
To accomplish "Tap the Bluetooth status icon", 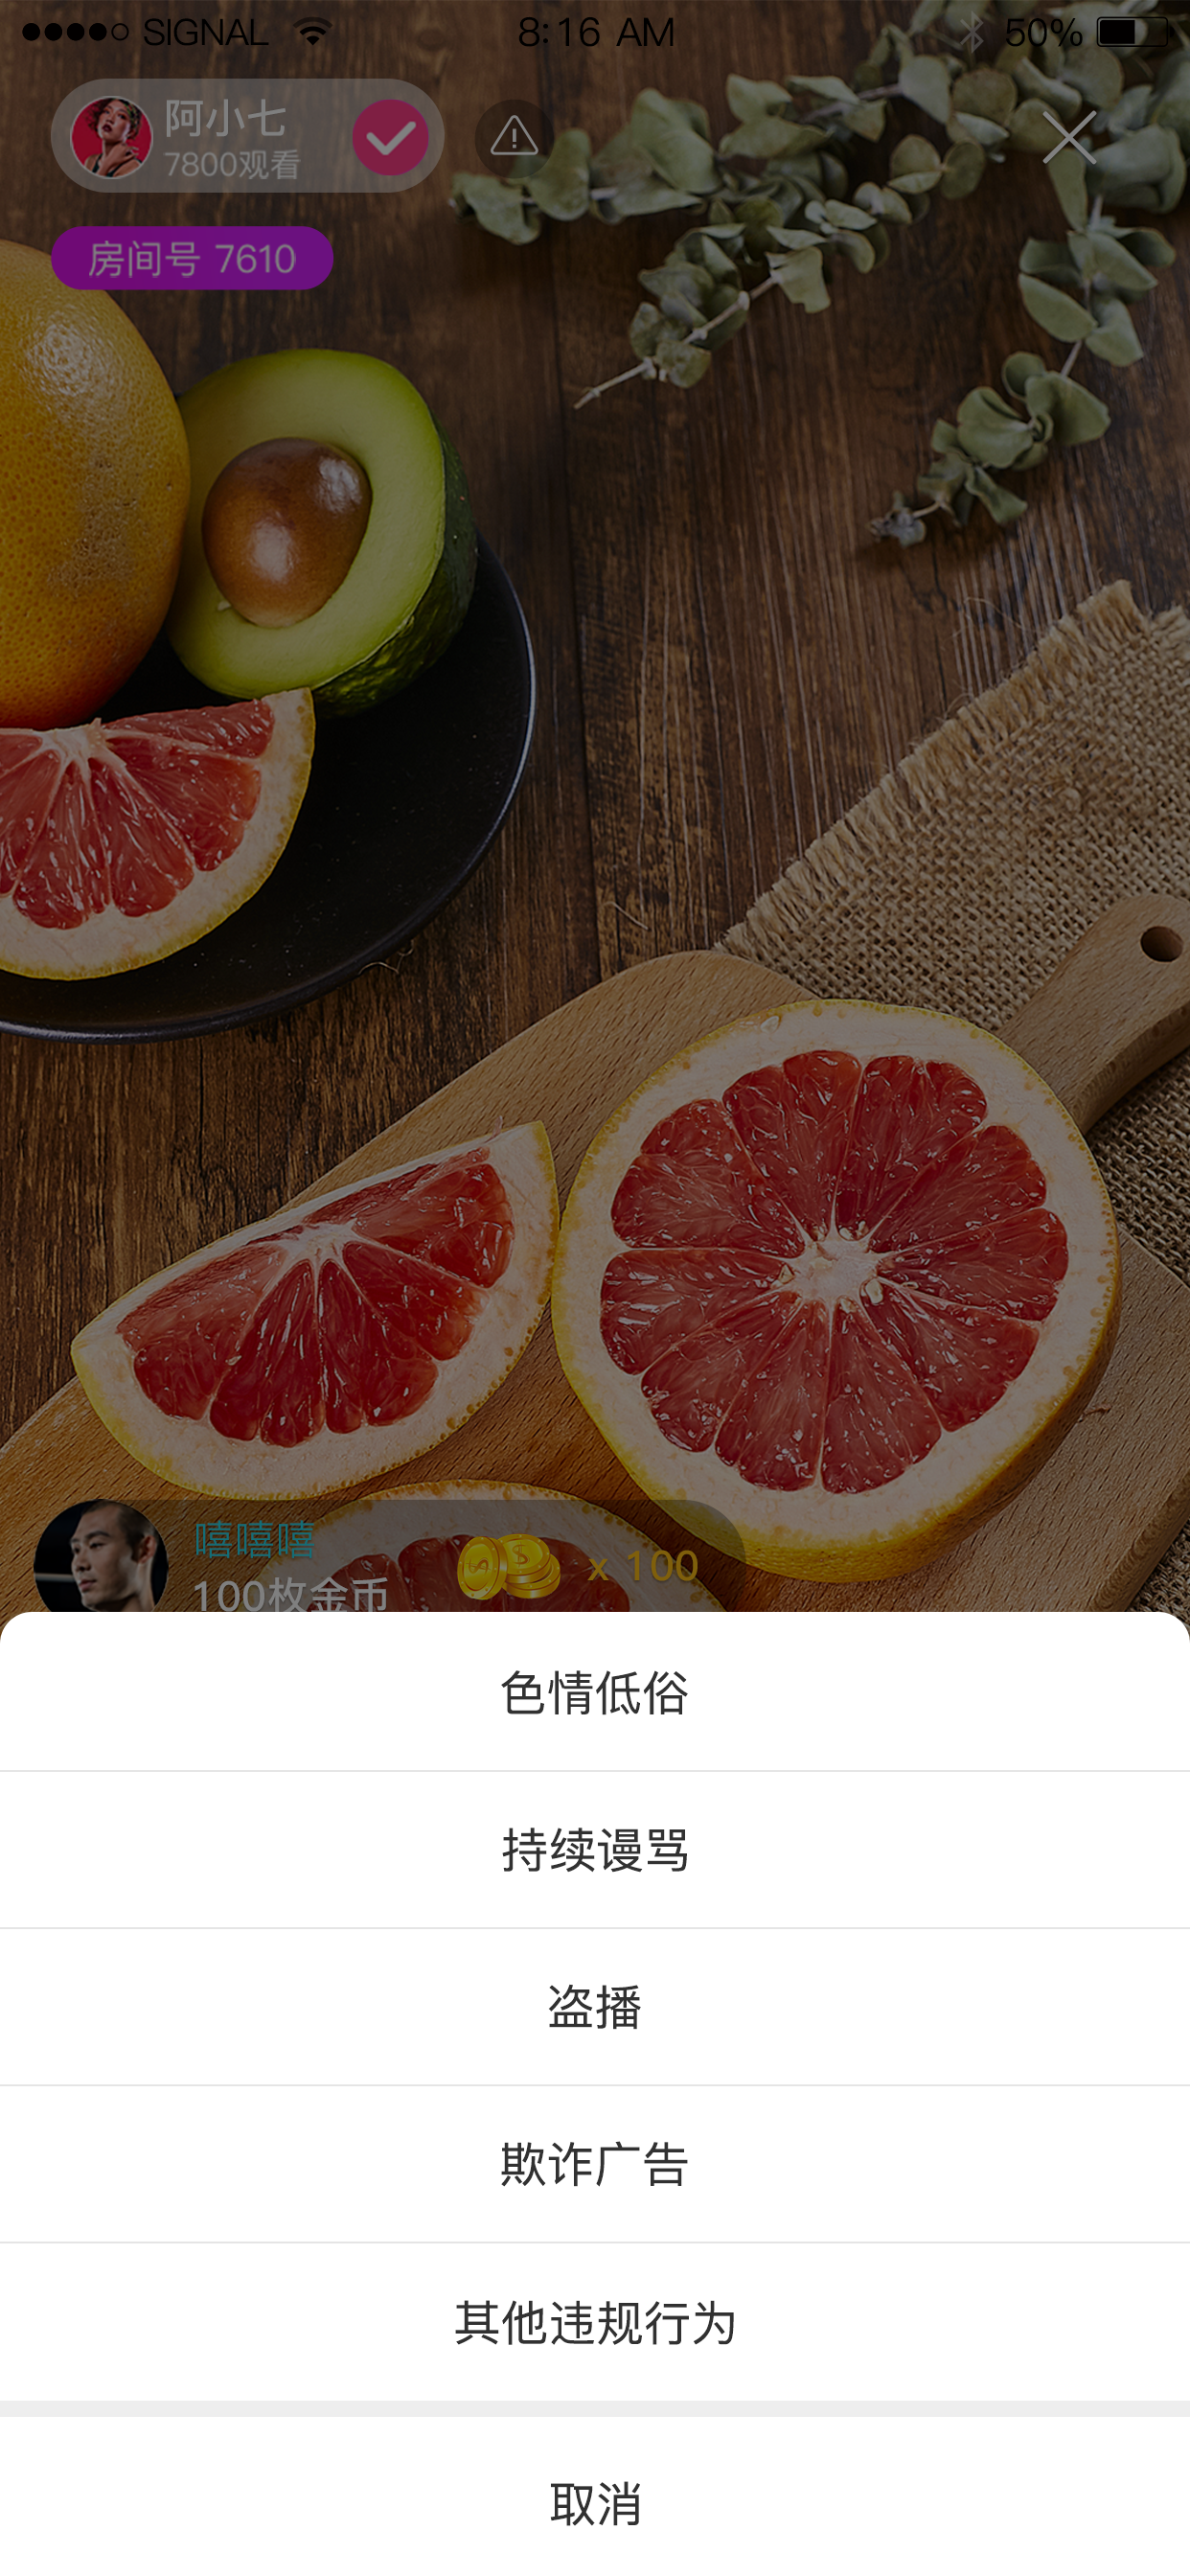I will [x=972, y=32].
